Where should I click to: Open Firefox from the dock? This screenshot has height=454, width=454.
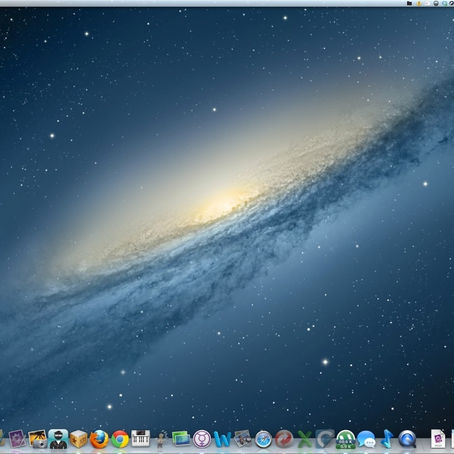click(x=99, y=439)
